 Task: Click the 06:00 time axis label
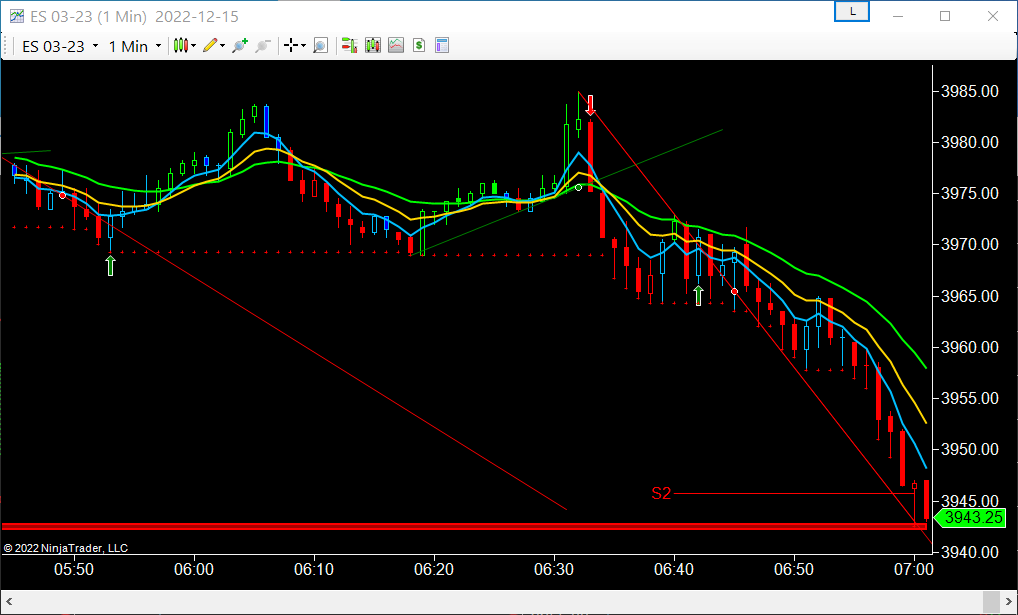194,570
